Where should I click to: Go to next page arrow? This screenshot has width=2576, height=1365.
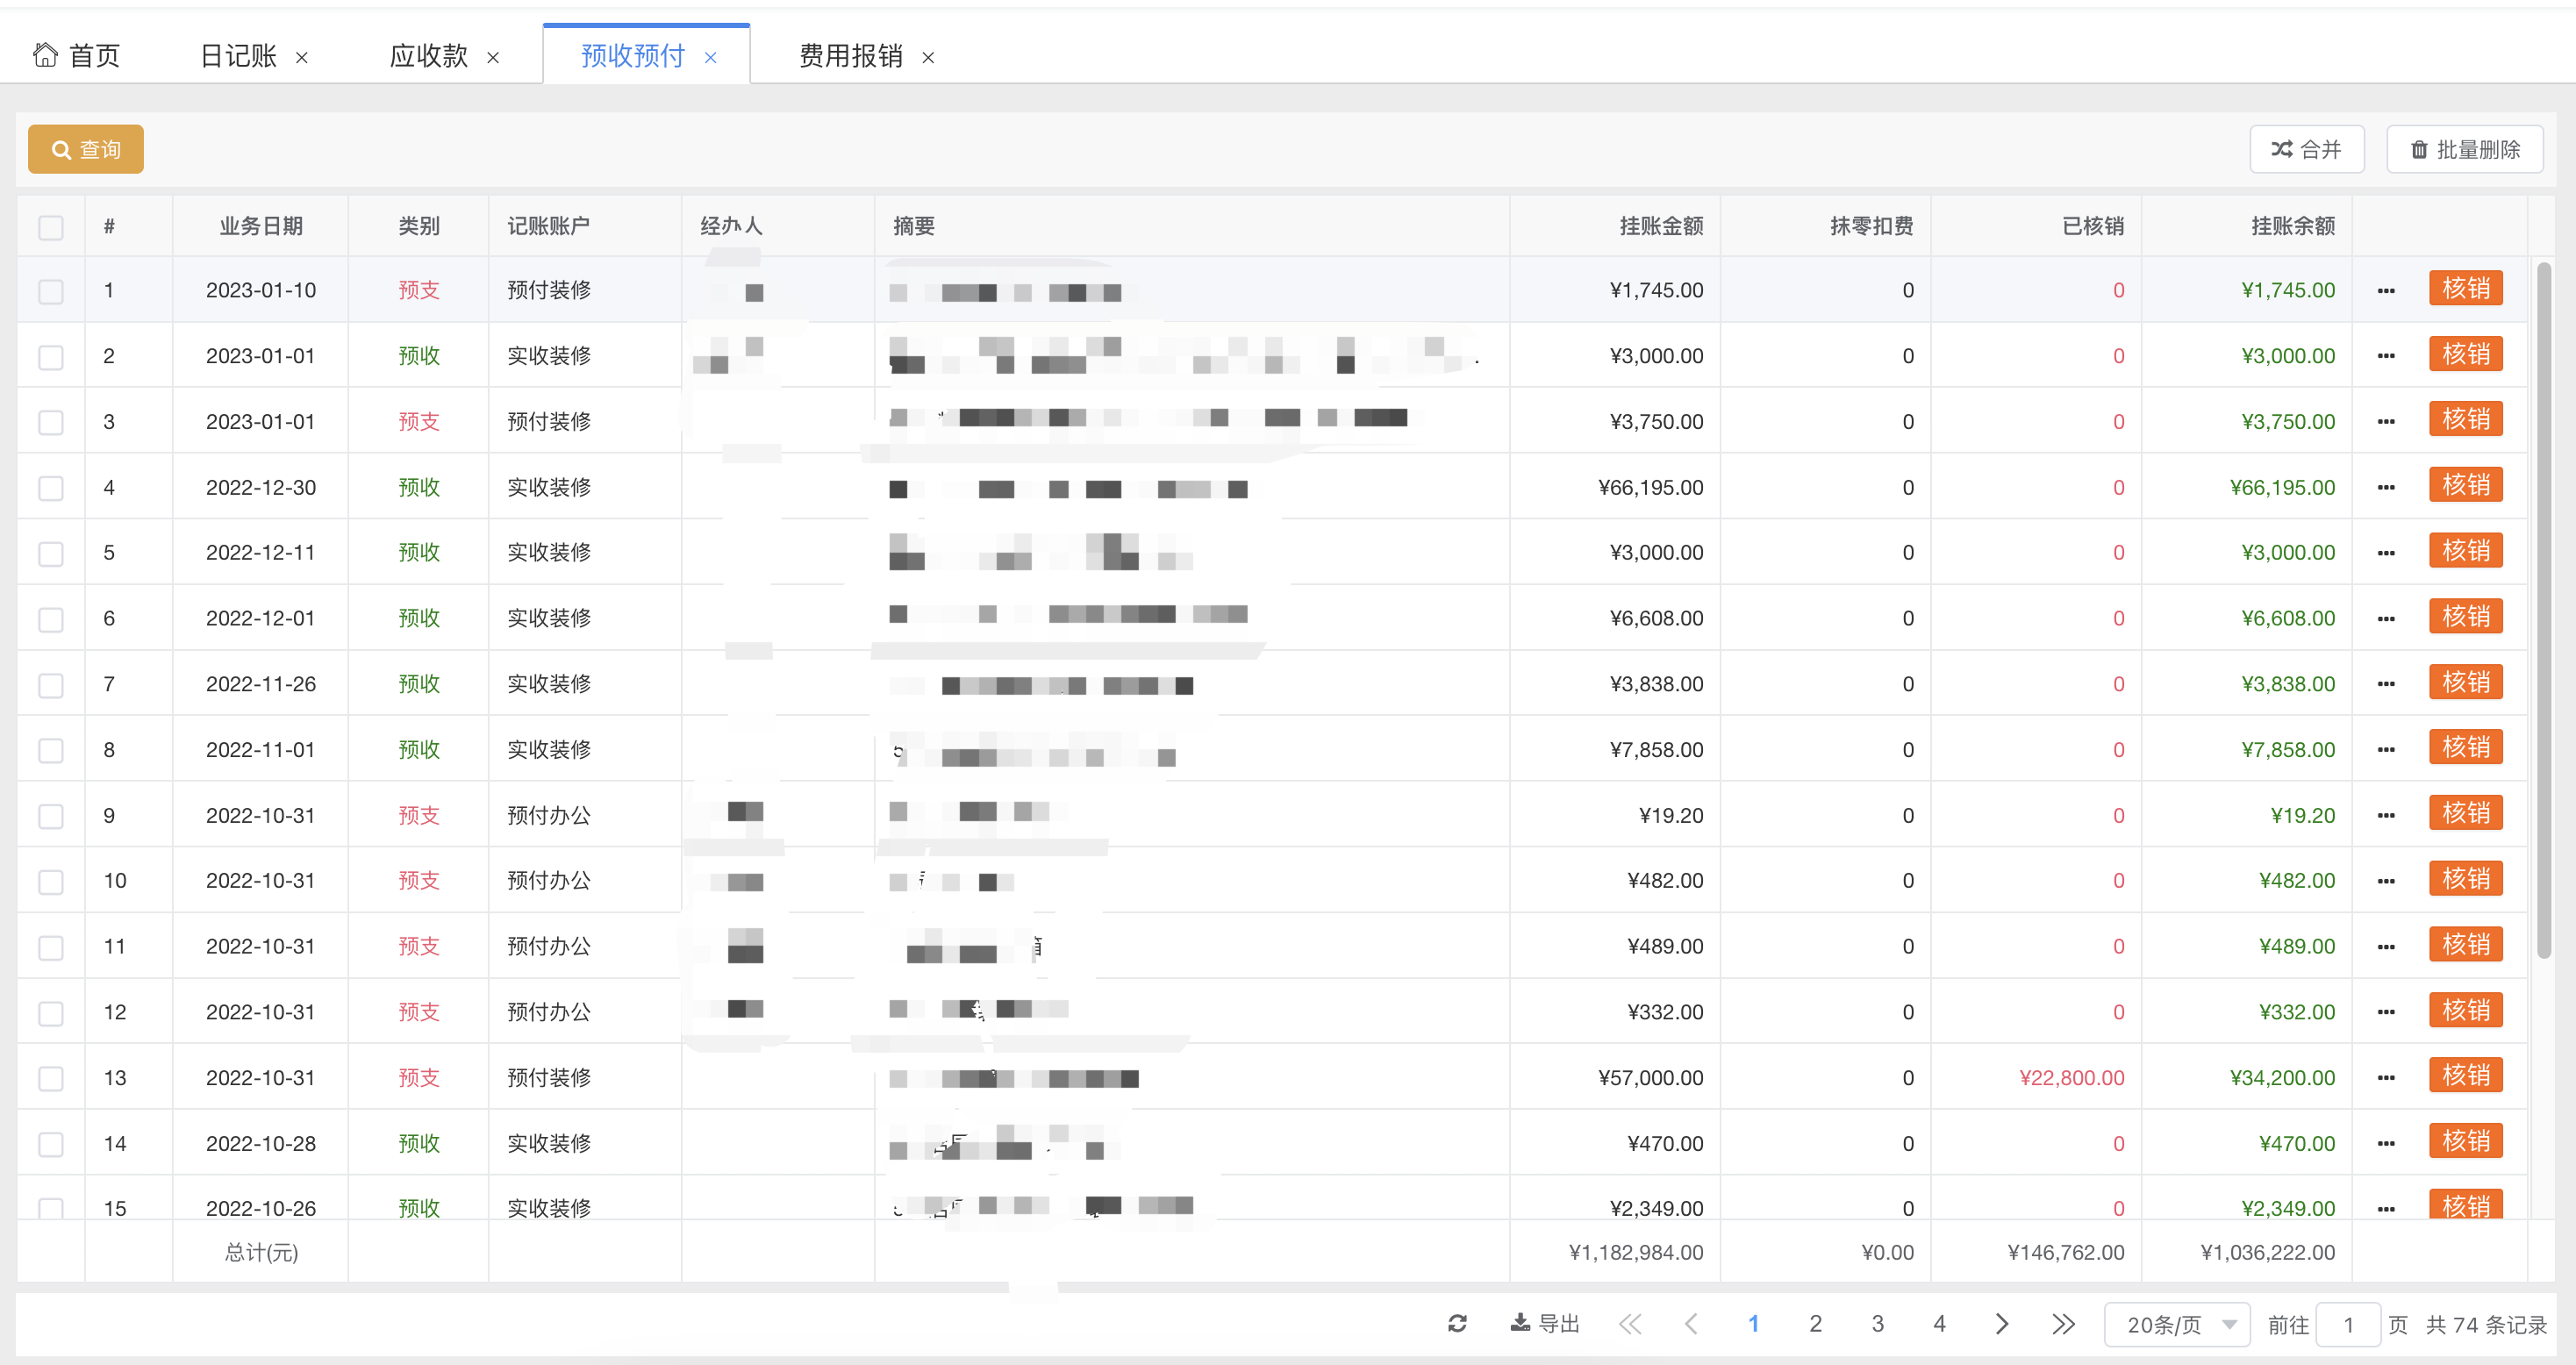pos(2001,1324)
